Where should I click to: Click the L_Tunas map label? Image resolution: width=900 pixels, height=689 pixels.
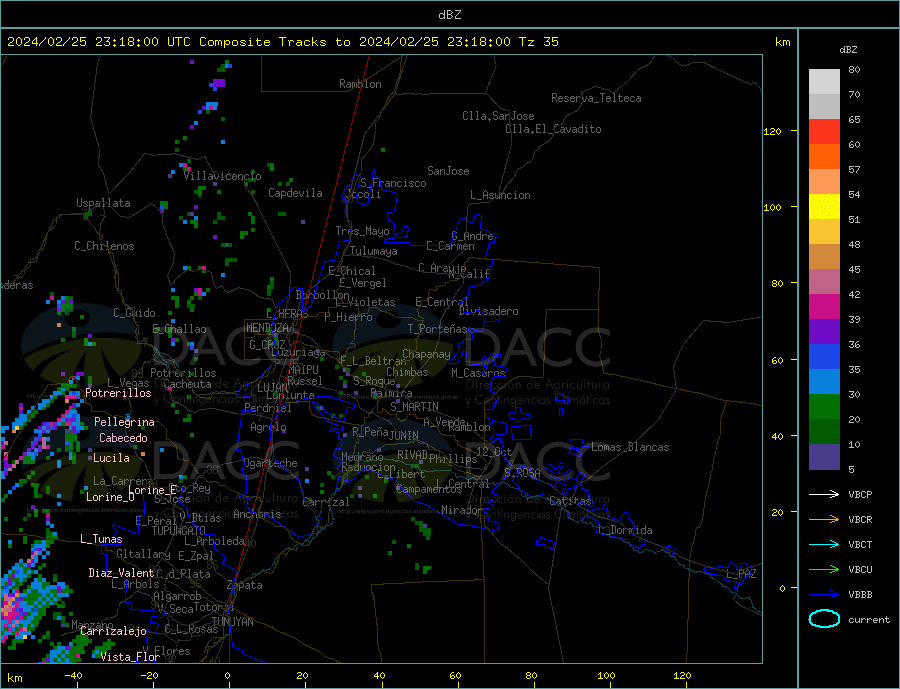tap(101, 539)
